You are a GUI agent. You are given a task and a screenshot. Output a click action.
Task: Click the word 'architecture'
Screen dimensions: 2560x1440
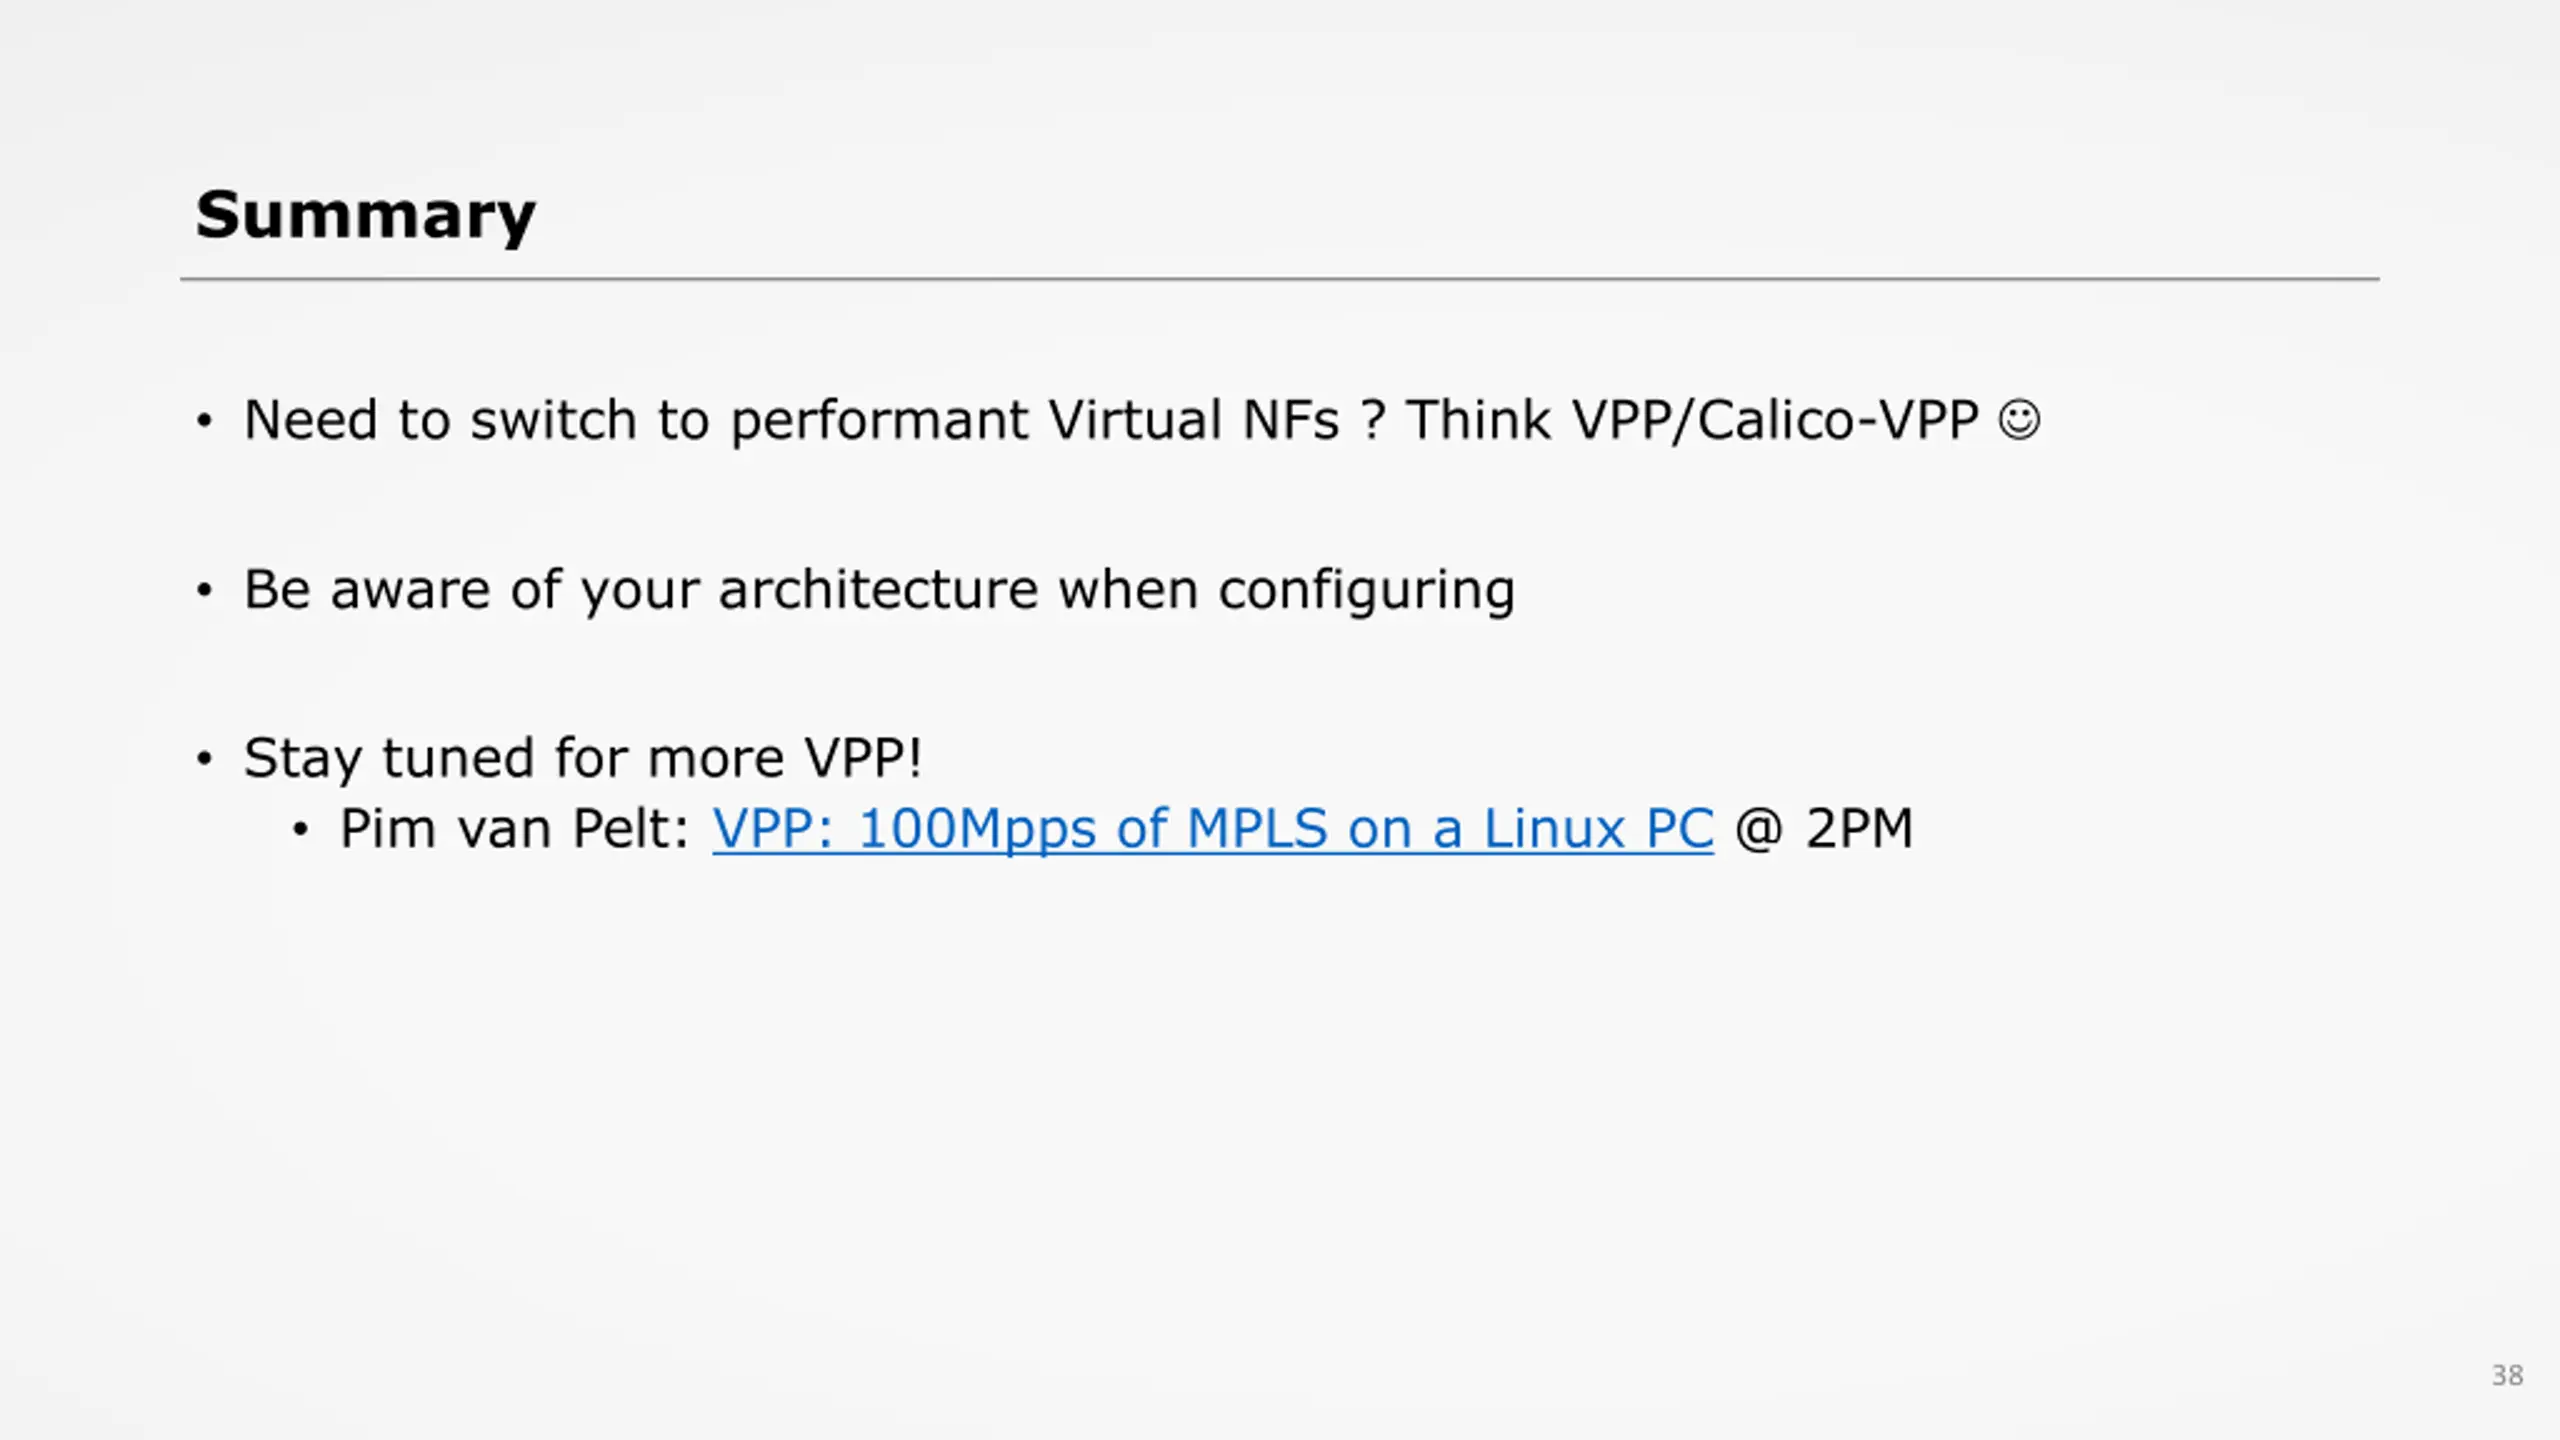click(879, 589)
